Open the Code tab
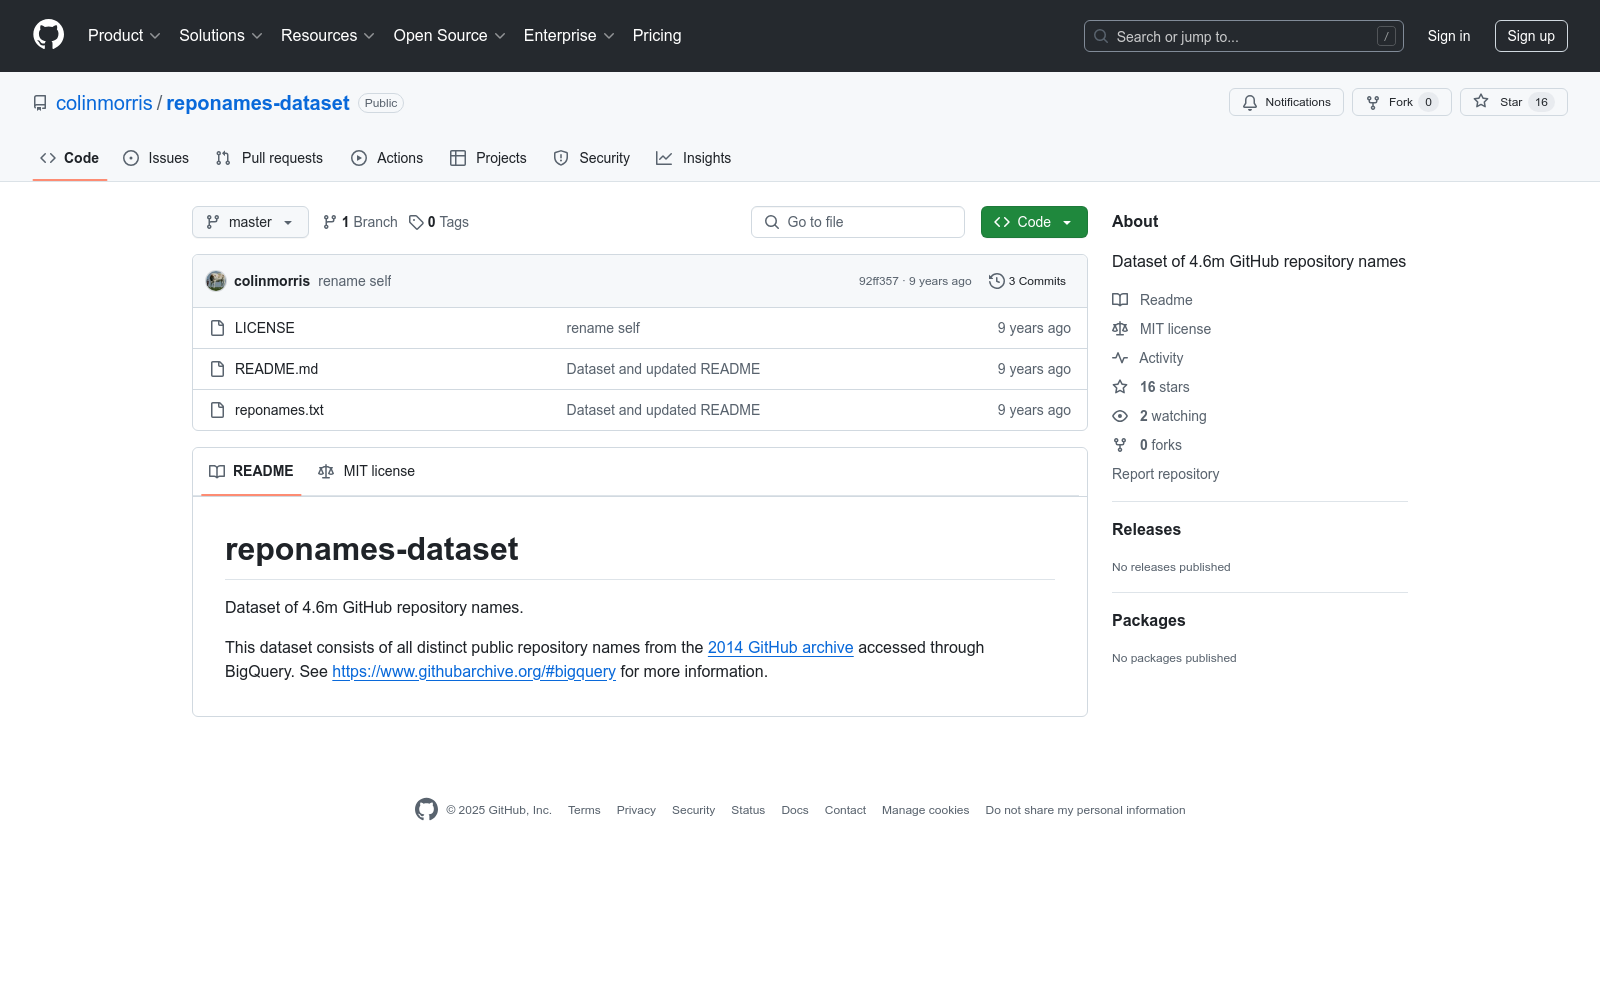Screen dimensions: 1600x1000 [x=70, y=158]
